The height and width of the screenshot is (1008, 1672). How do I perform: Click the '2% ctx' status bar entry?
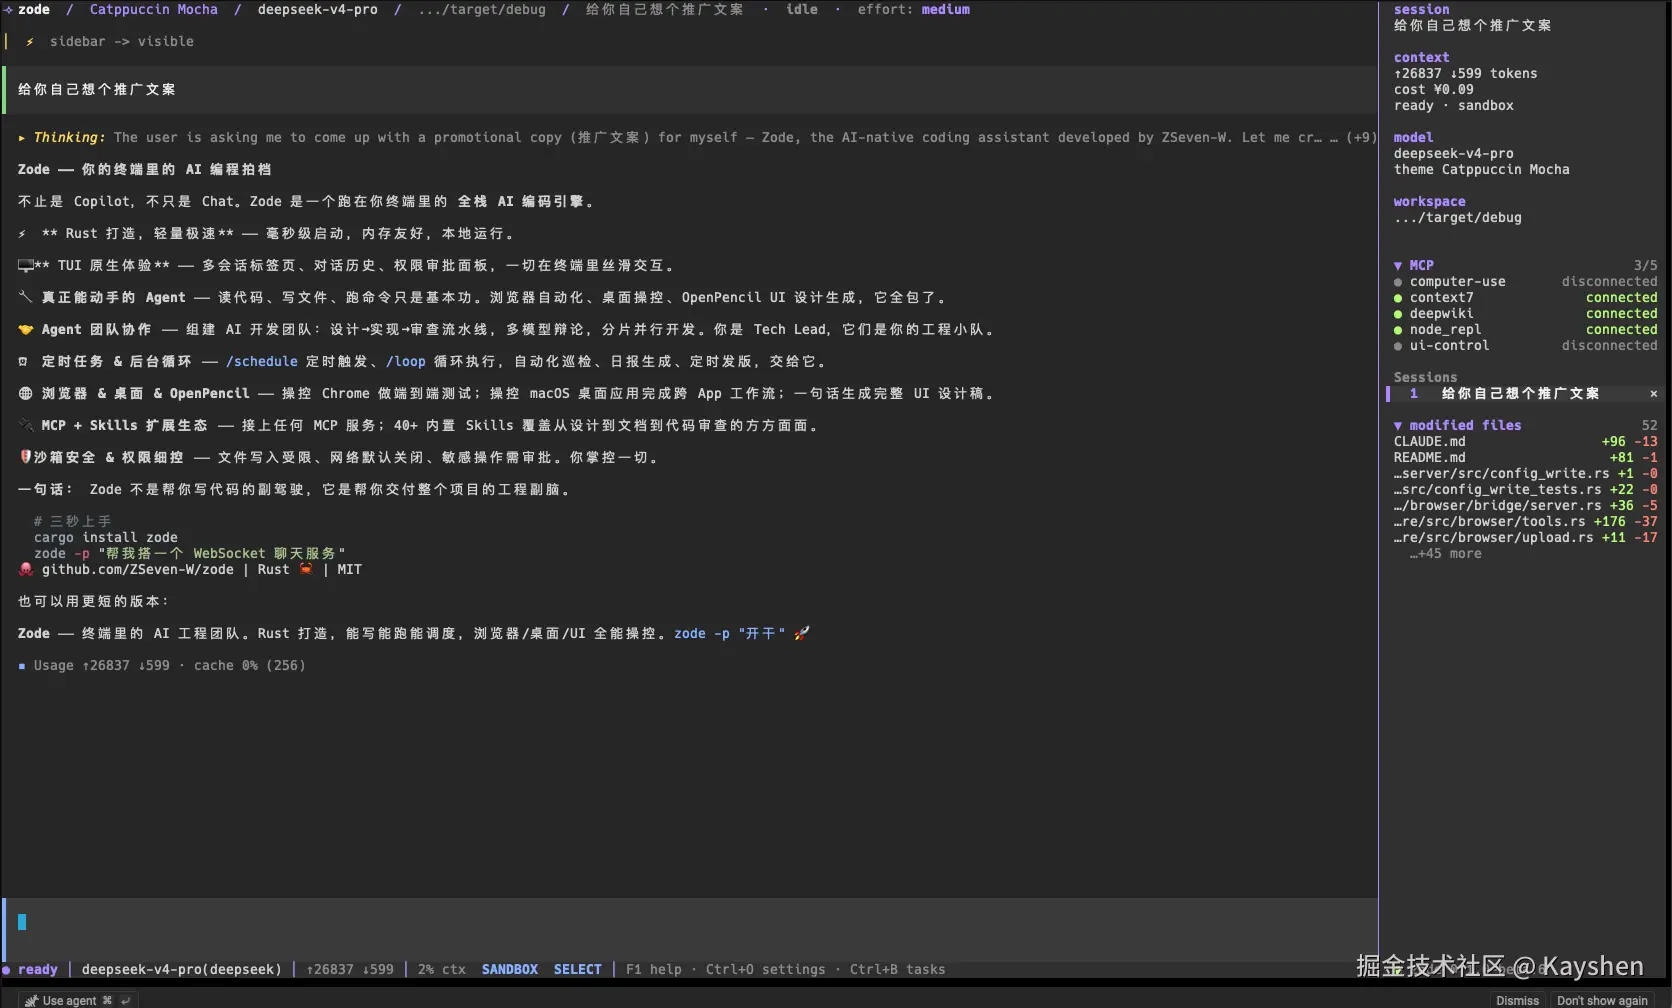(x=442, y=970)
